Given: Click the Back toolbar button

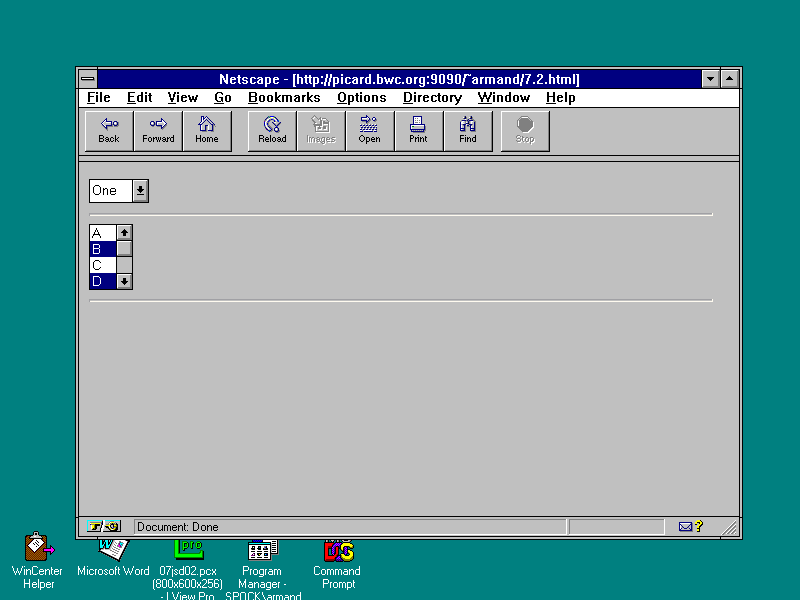Looking at the screenshot, I should pos(109,131).
